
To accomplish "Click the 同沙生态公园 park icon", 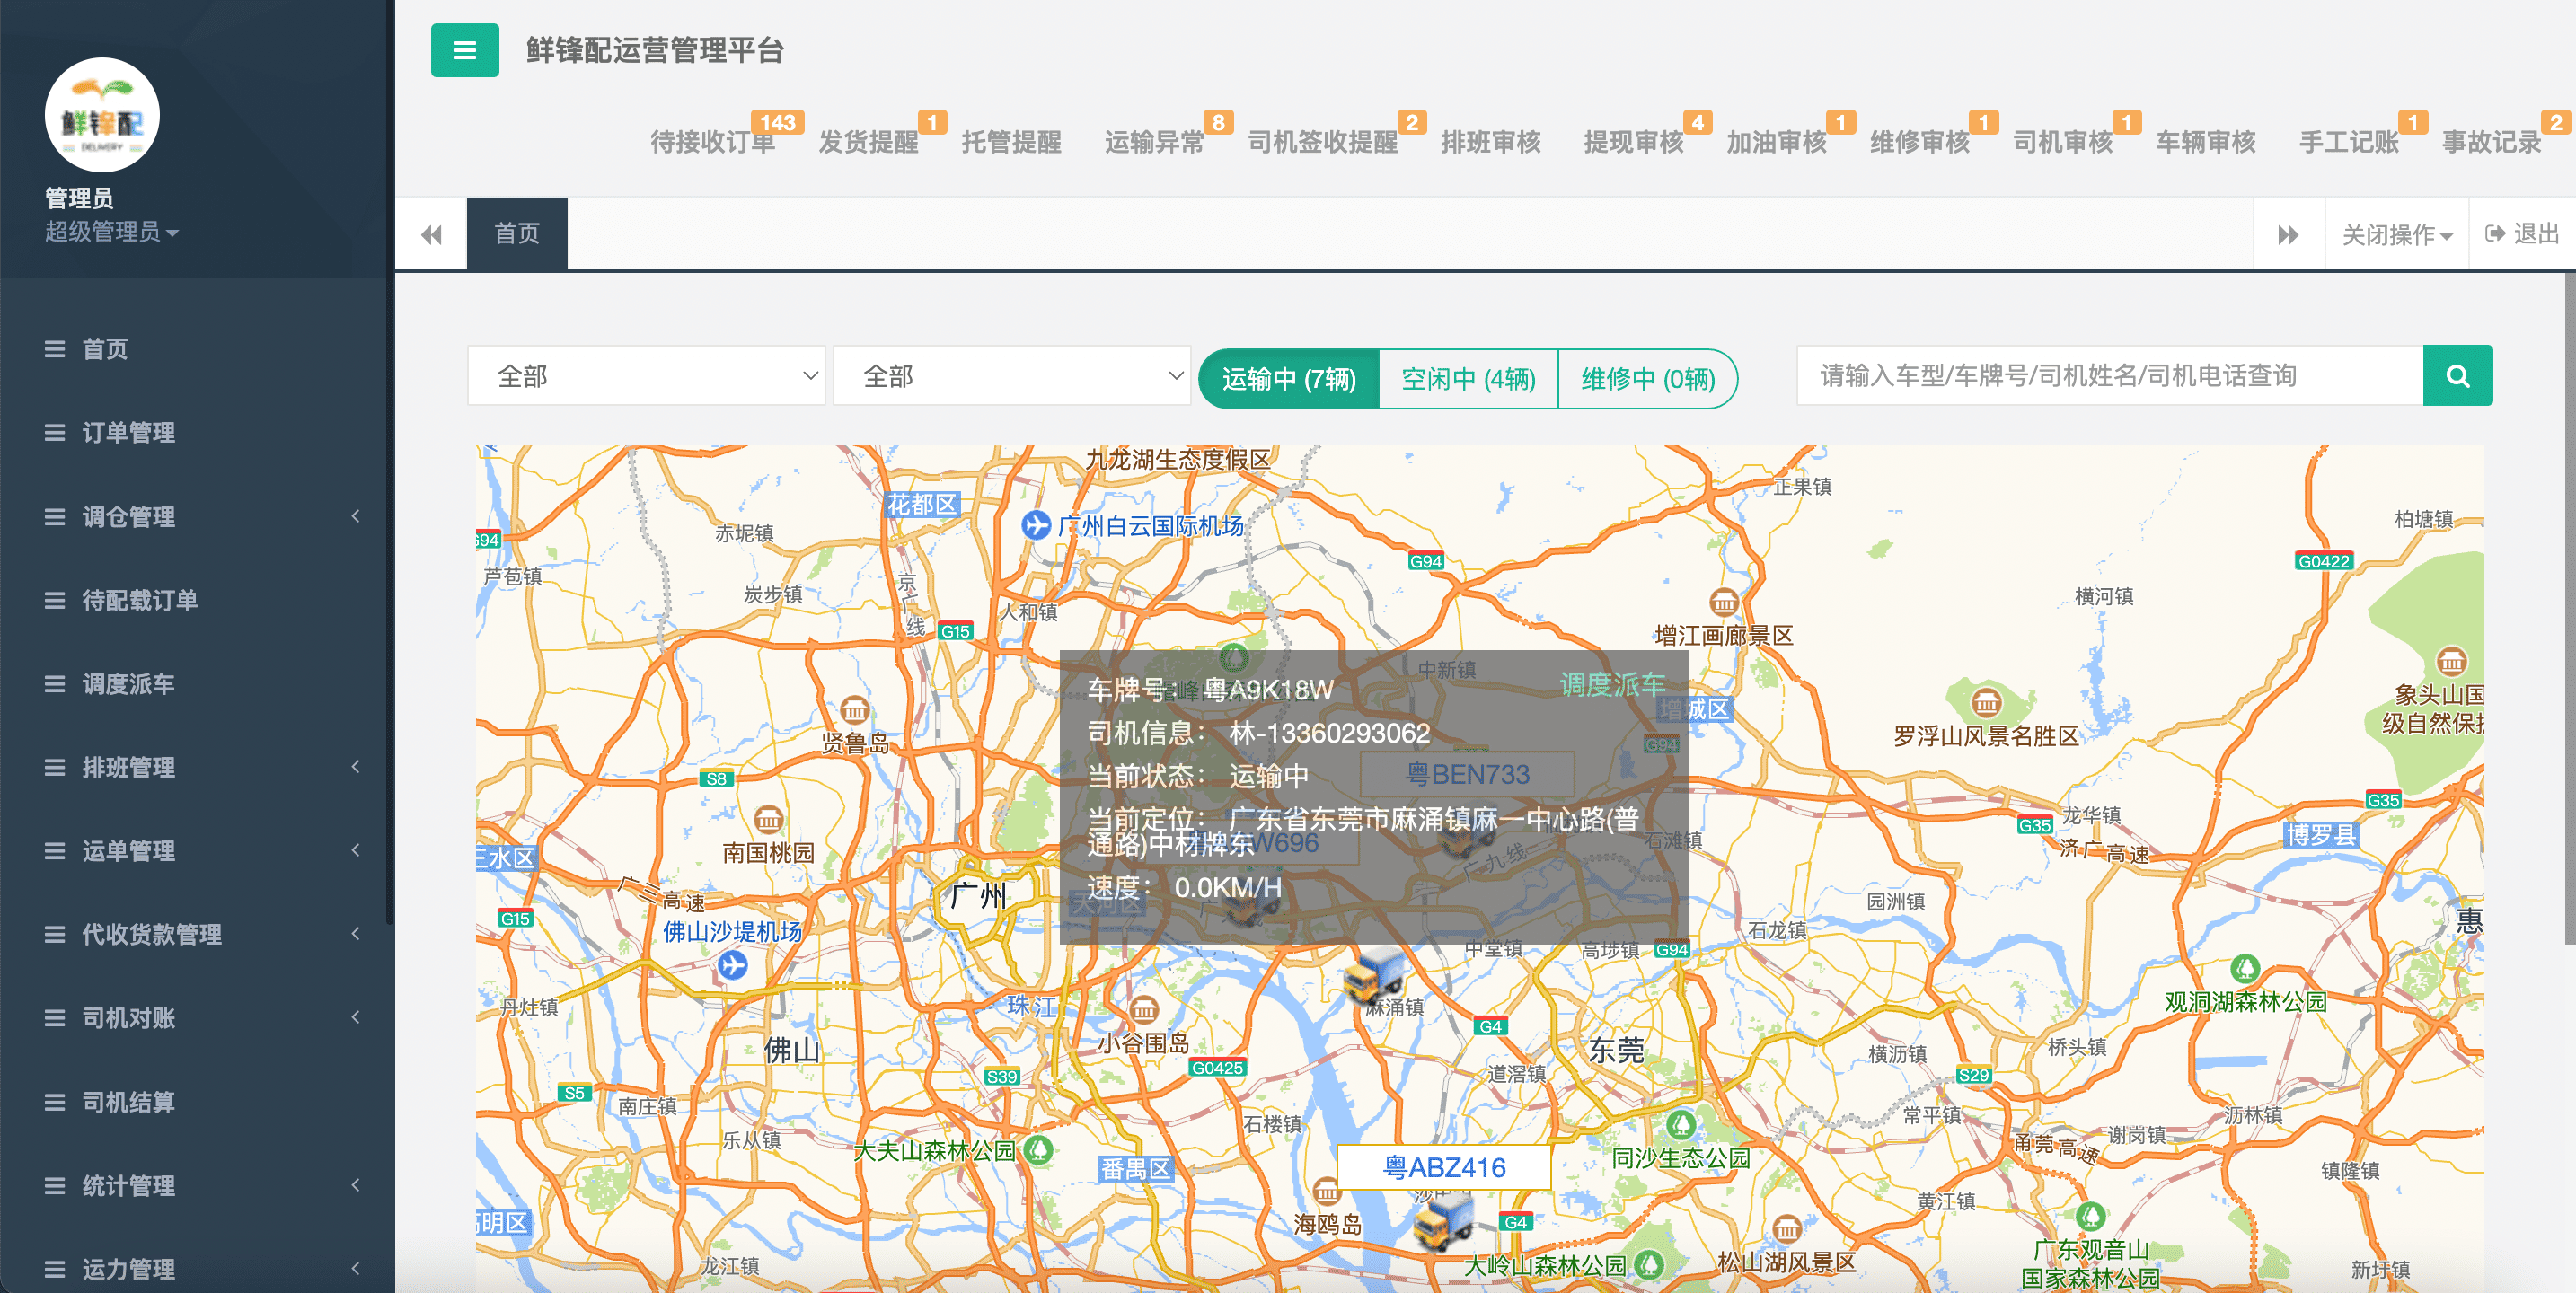I will point(1681,1125).
